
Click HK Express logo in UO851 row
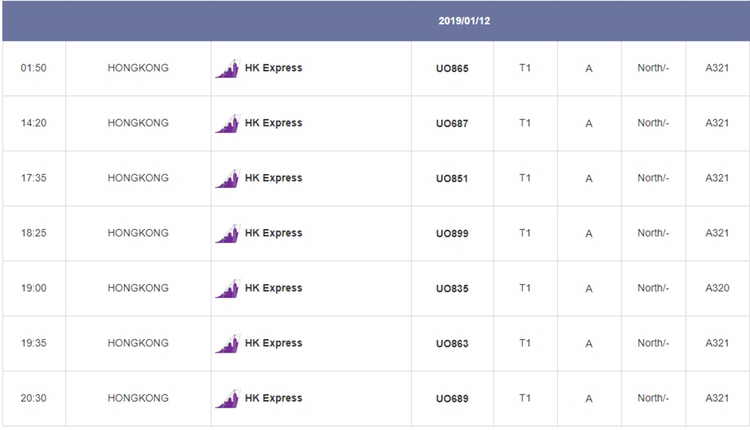tap(227, 178)
